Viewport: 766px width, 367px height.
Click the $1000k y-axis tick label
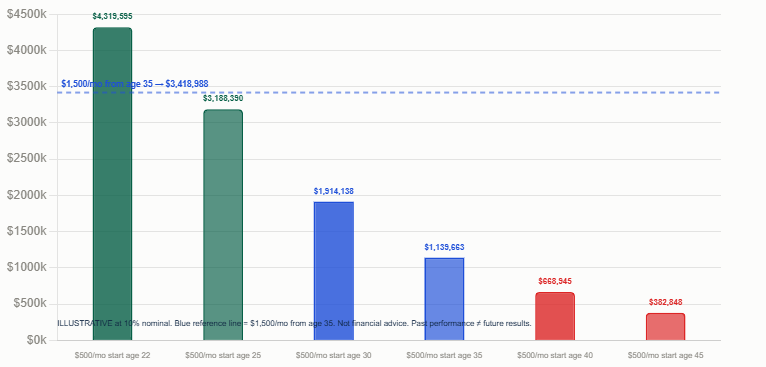pos(27,268)
